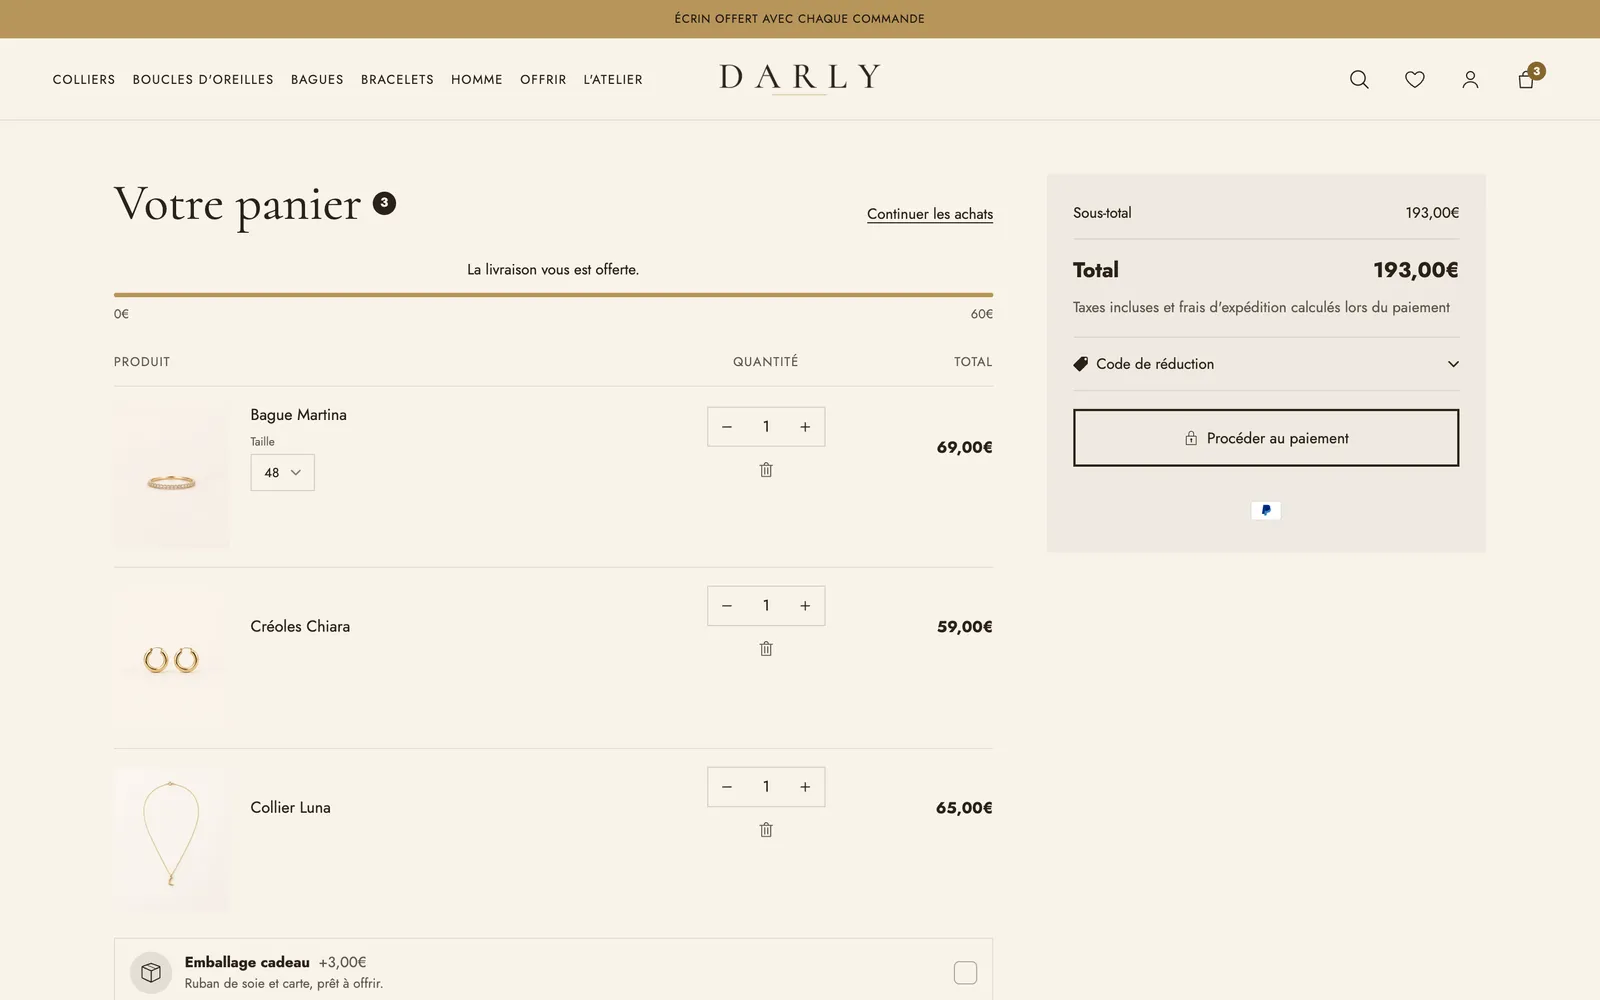Click the 193,00€ Total amount

pos(1415,270)
